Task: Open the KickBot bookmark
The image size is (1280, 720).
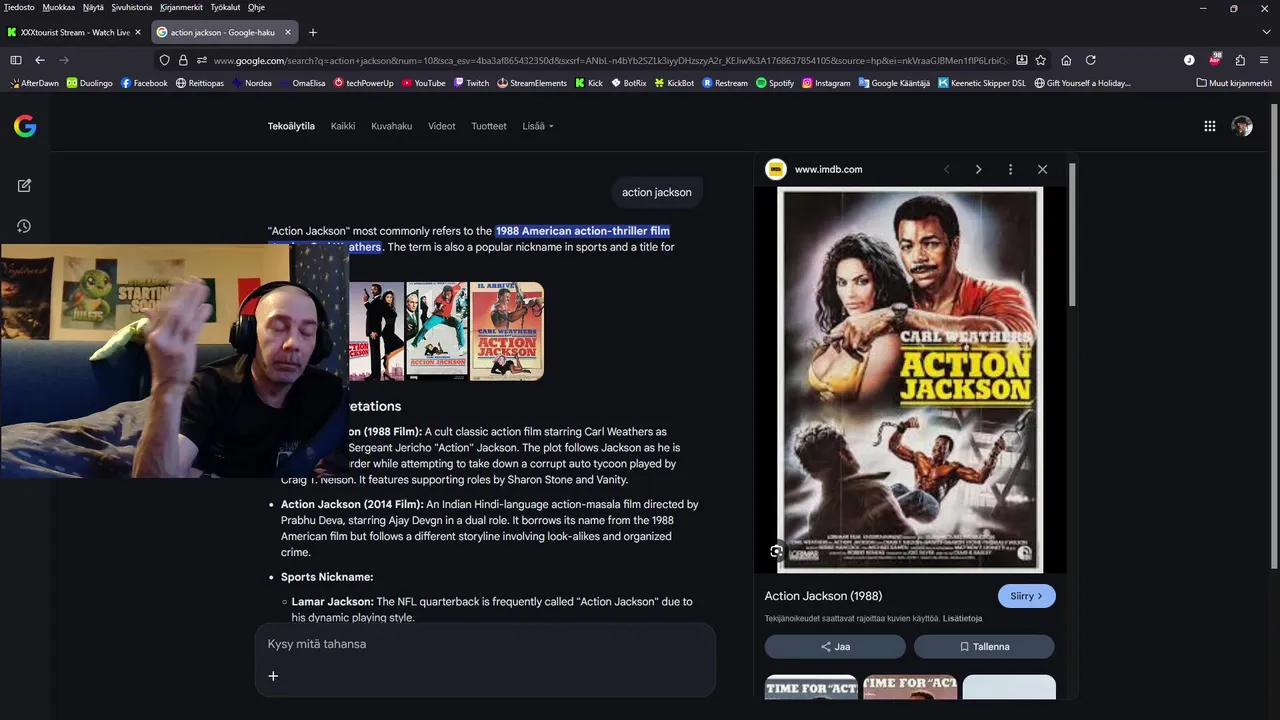Action: [x=674, y=83]
